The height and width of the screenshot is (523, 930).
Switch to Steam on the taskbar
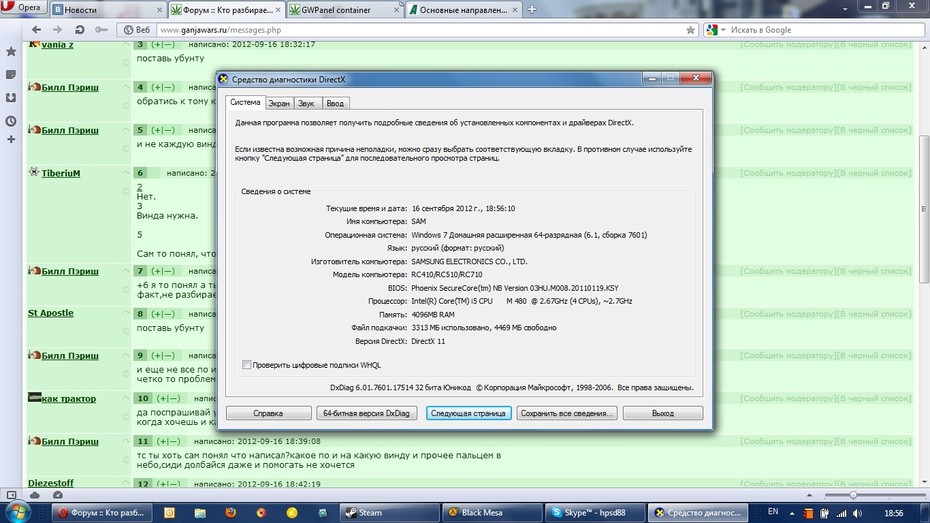coord(389,513)
